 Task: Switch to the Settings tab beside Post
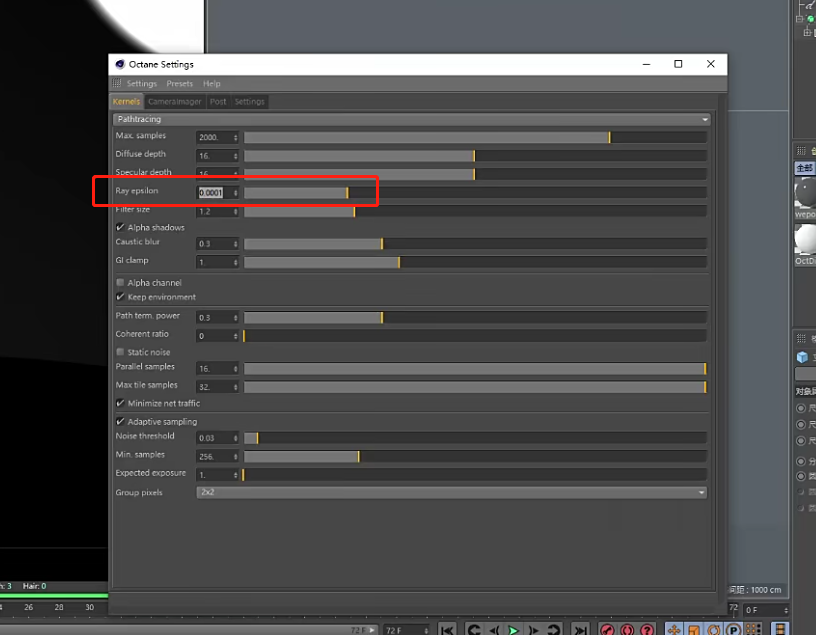coord(249,101)
